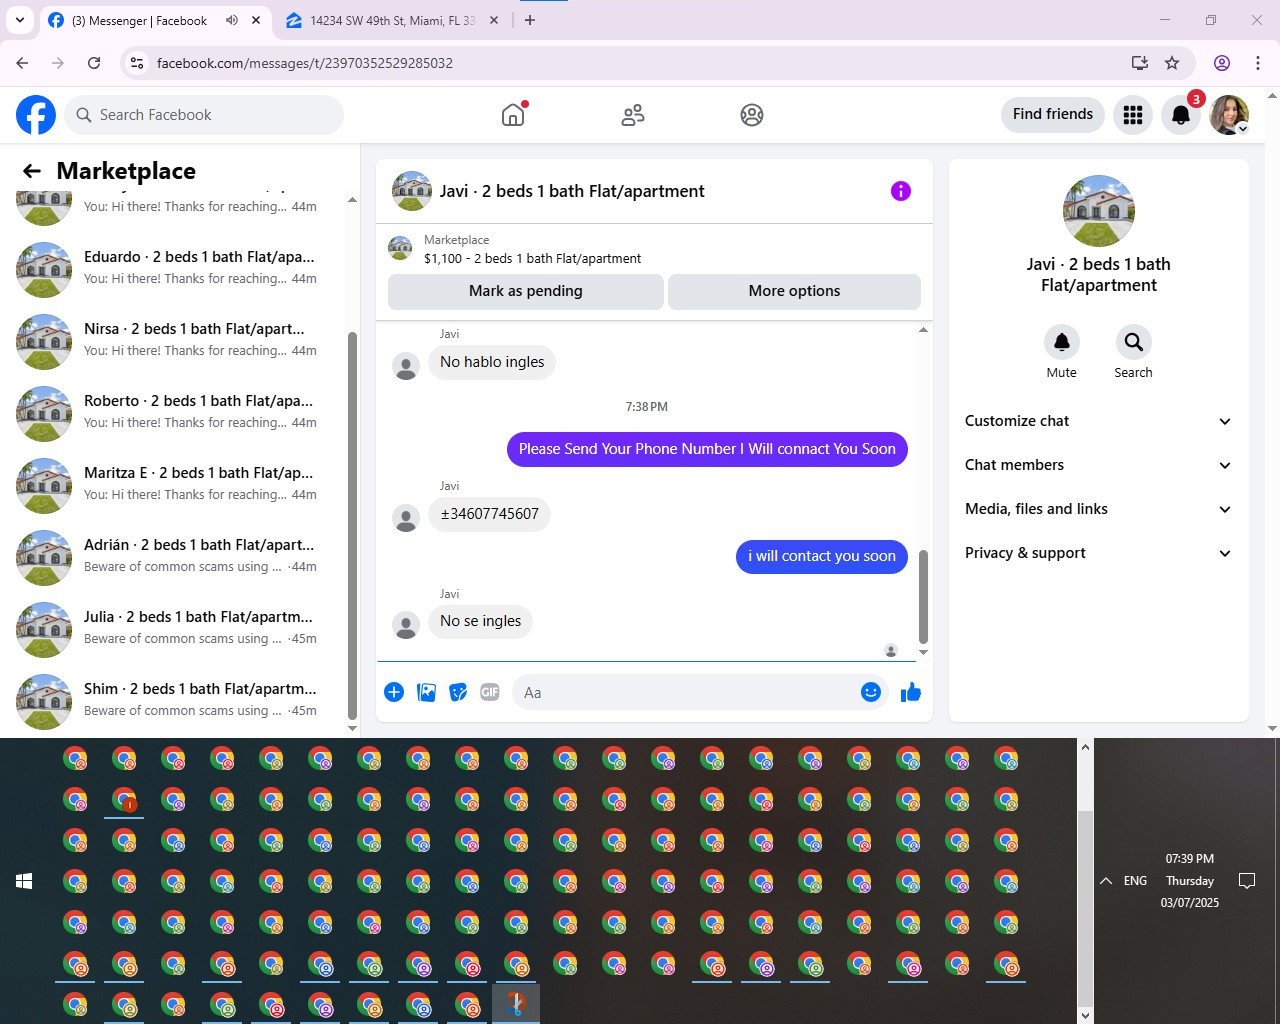Screen dimensions: 1280x1024
Task: Focus the Aa message input
Action: (690, 692)
